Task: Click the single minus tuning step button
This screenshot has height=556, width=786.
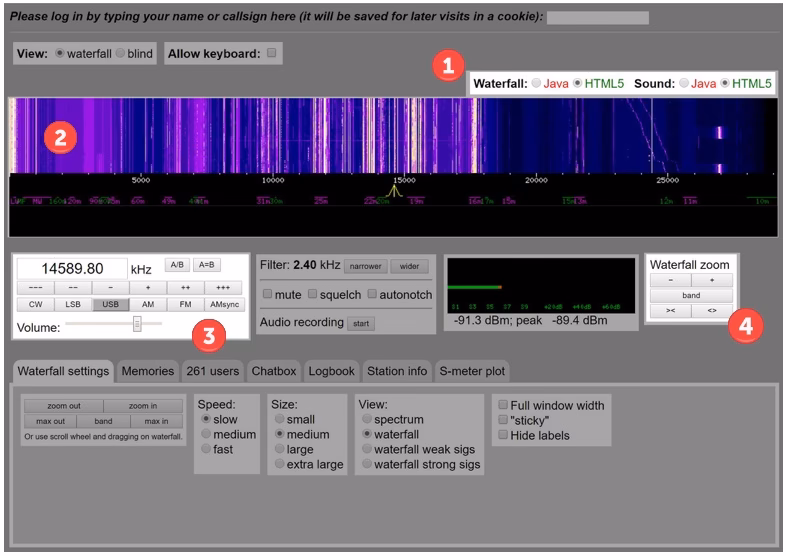Action: [111, 288]
